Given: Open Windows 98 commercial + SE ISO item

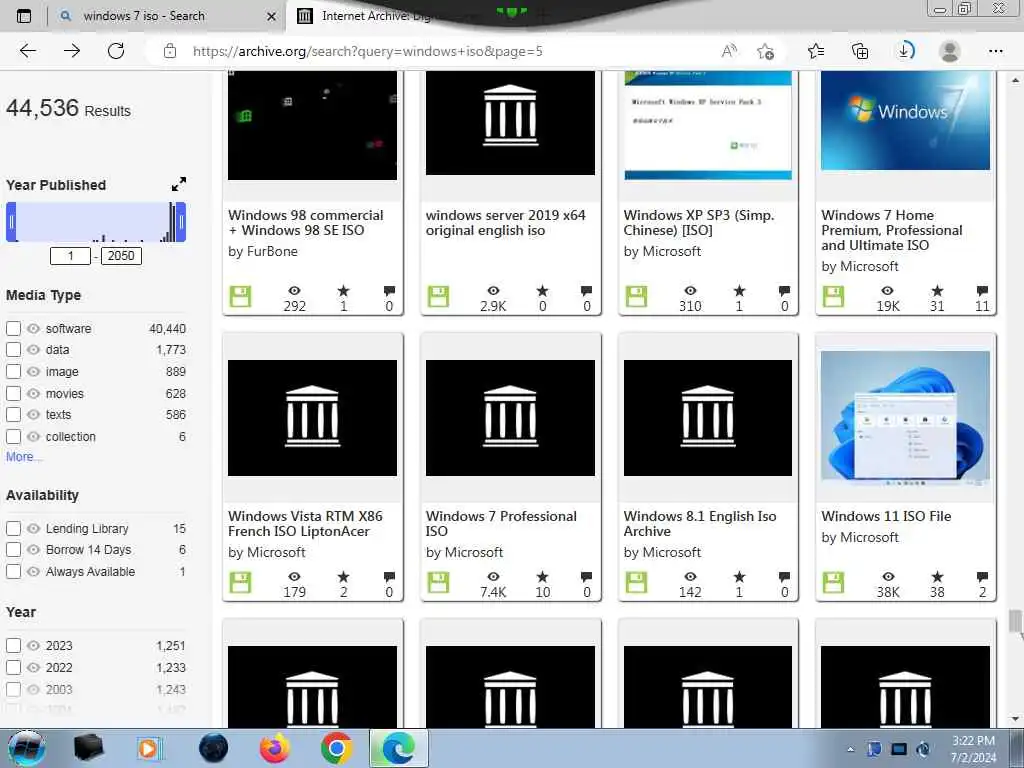Looking at the screenshot, I should 306,223.
